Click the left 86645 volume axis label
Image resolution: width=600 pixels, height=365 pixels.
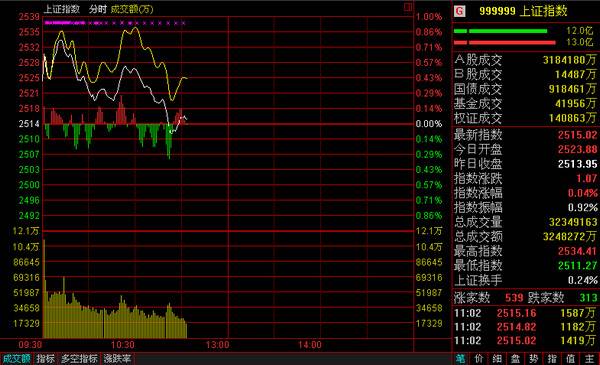point(26,262)
